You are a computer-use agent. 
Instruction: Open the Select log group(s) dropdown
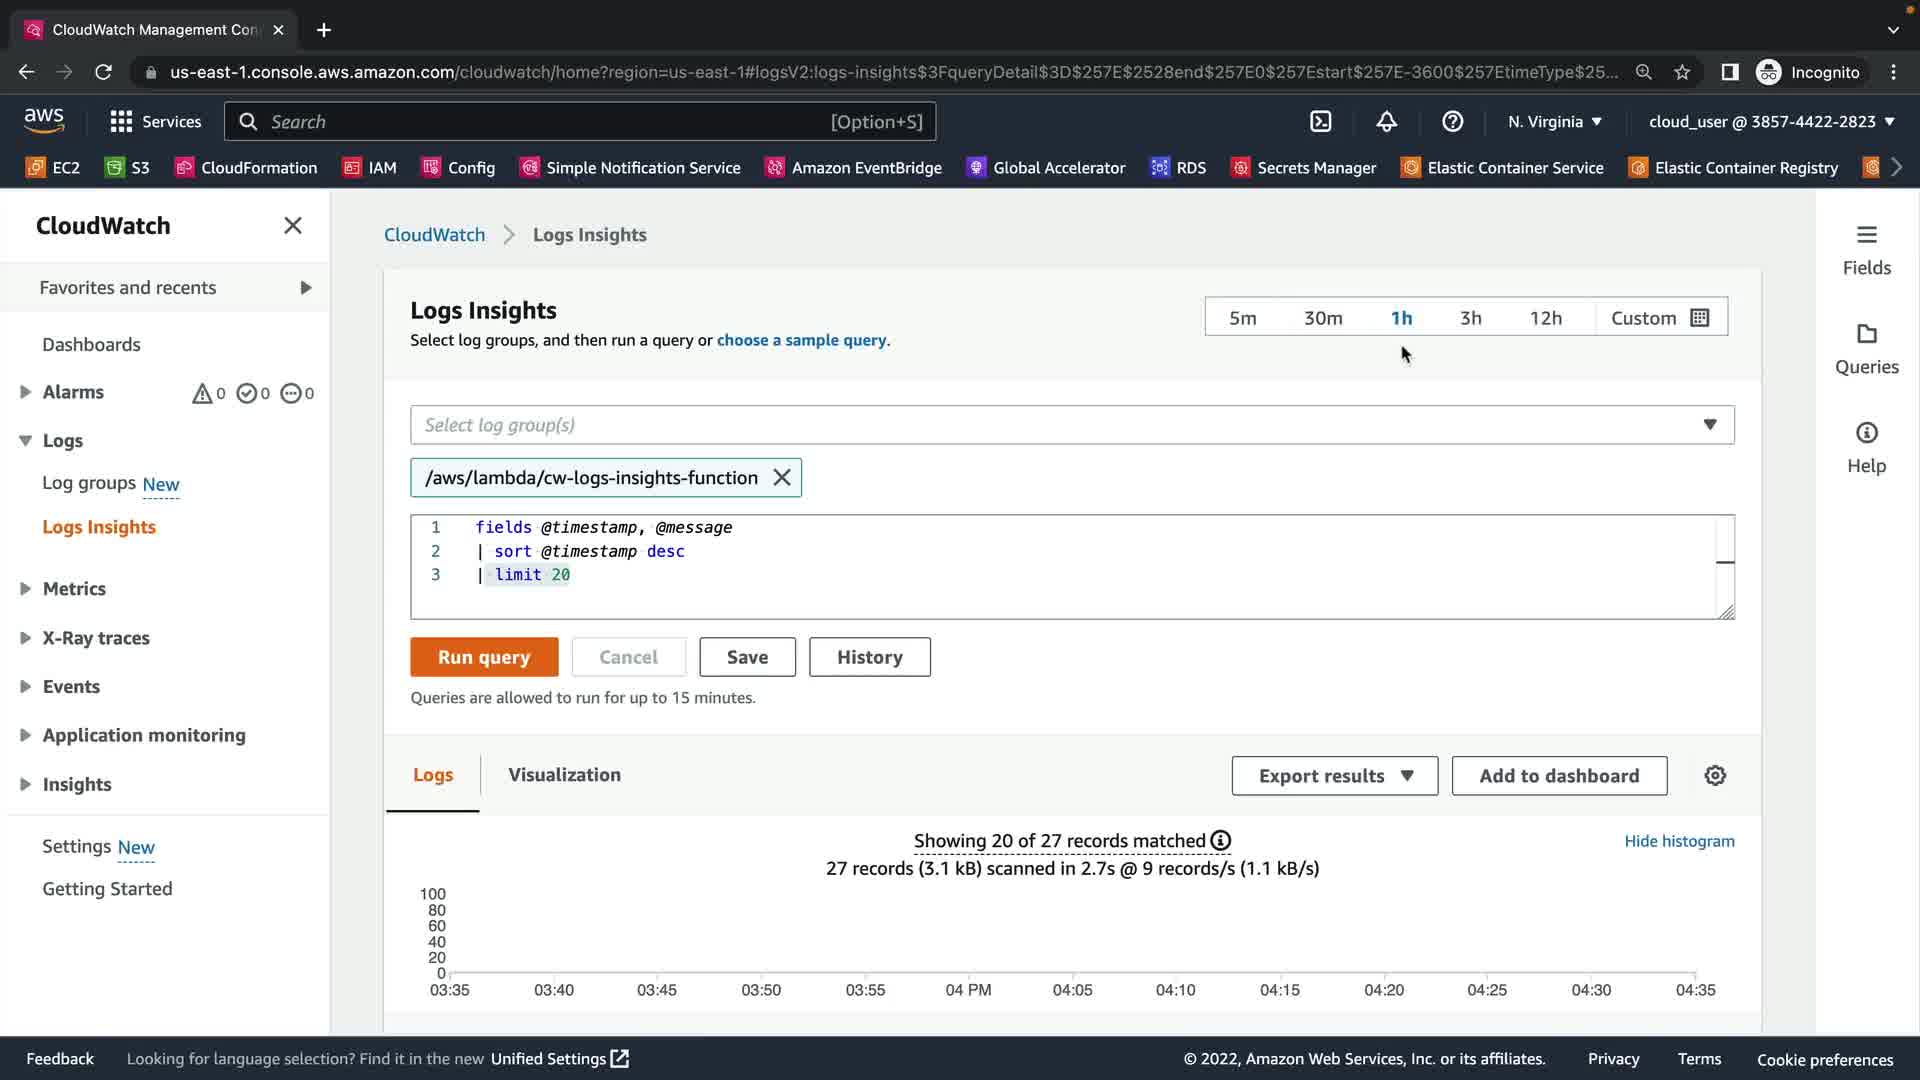click(1071, 425)
